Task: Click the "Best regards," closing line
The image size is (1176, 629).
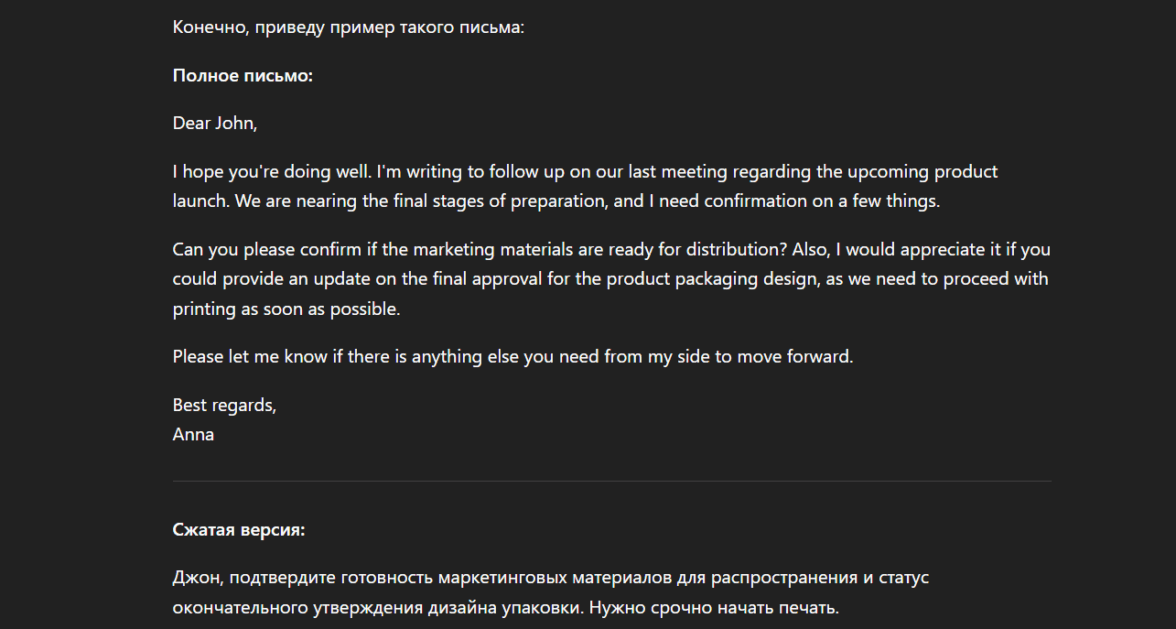Action: click(x=224, y=406)
